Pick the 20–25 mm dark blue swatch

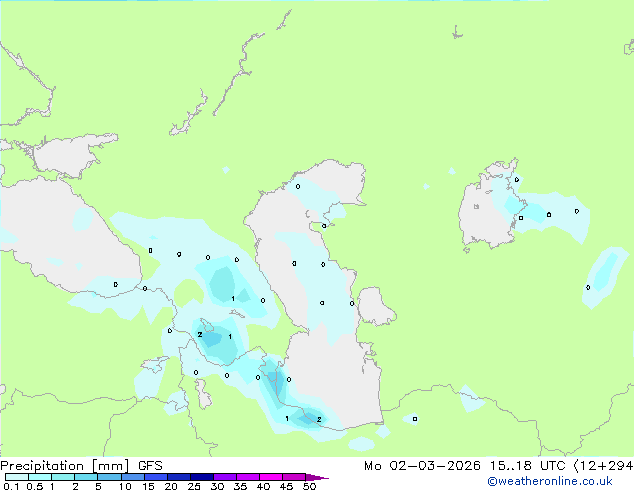tap(178, 477)
